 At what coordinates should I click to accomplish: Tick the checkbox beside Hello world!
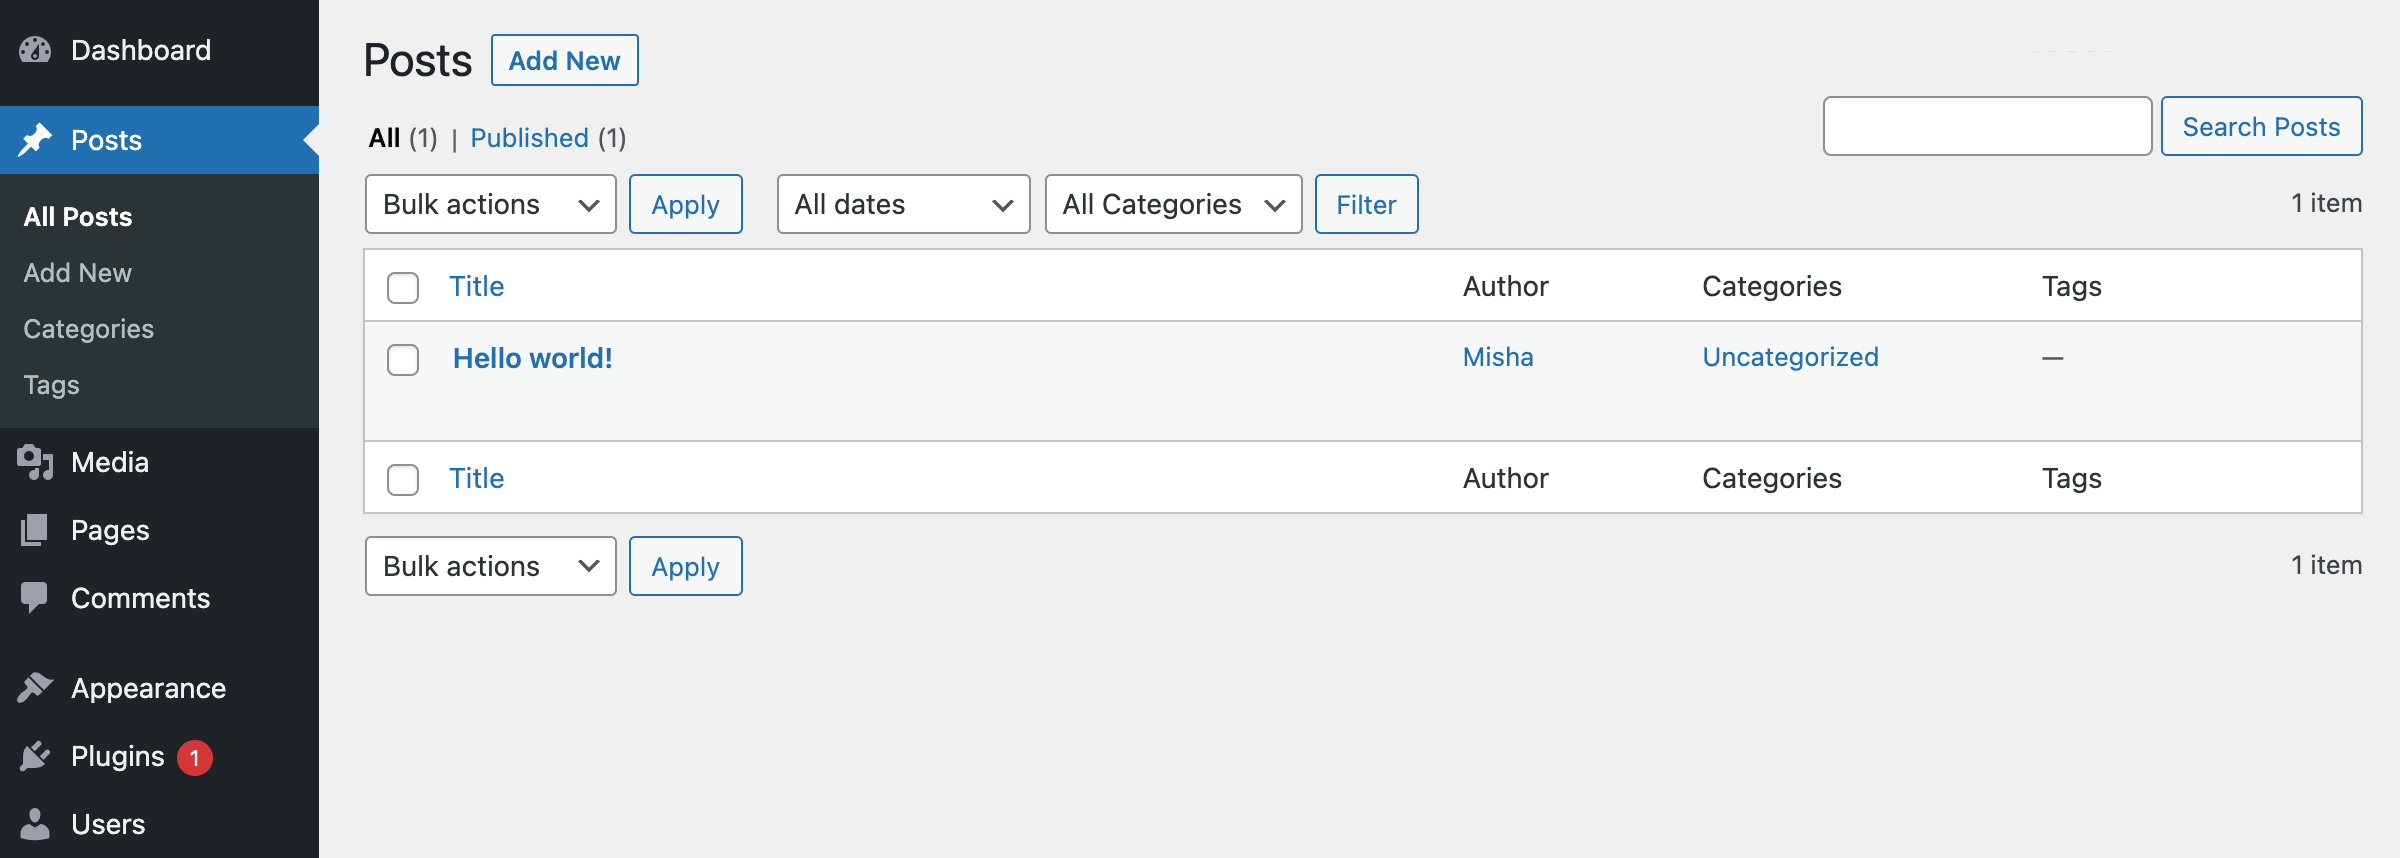(403, 360)
